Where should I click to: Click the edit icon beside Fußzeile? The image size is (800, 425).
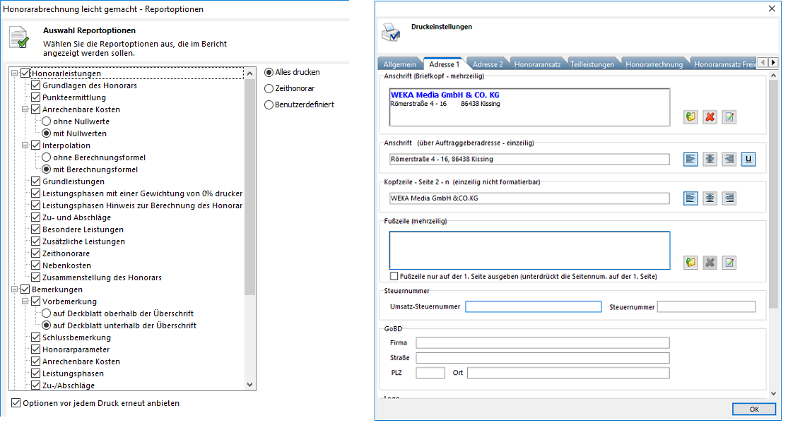[x=729, y=262]
